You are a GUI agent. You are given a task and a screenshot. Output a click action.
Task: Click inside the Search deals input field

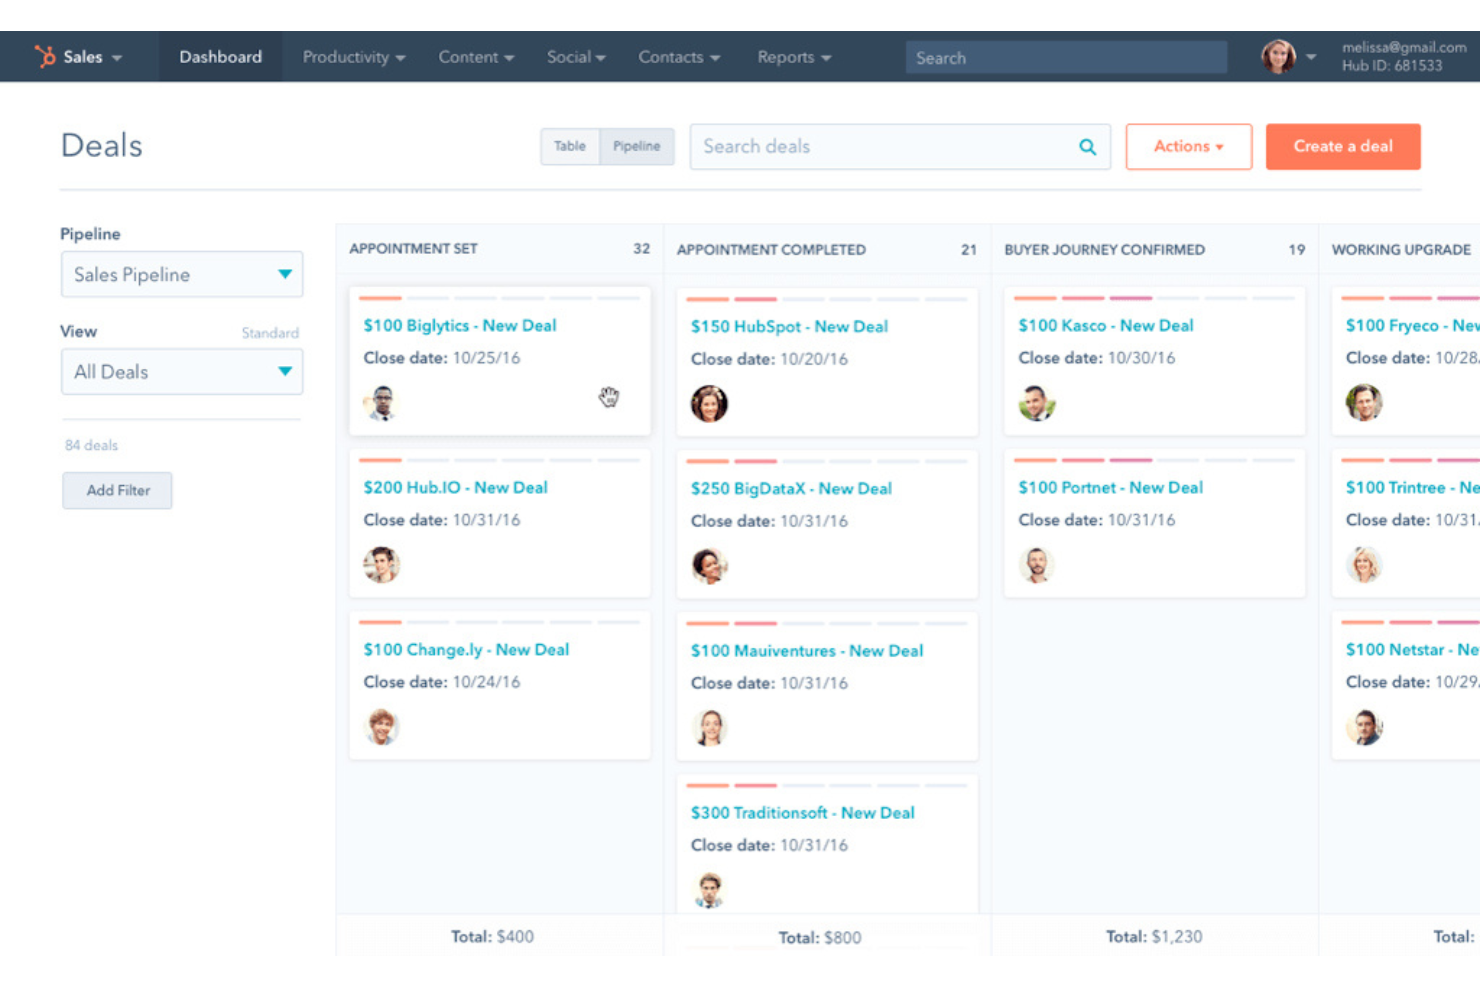tap(850, 146)
